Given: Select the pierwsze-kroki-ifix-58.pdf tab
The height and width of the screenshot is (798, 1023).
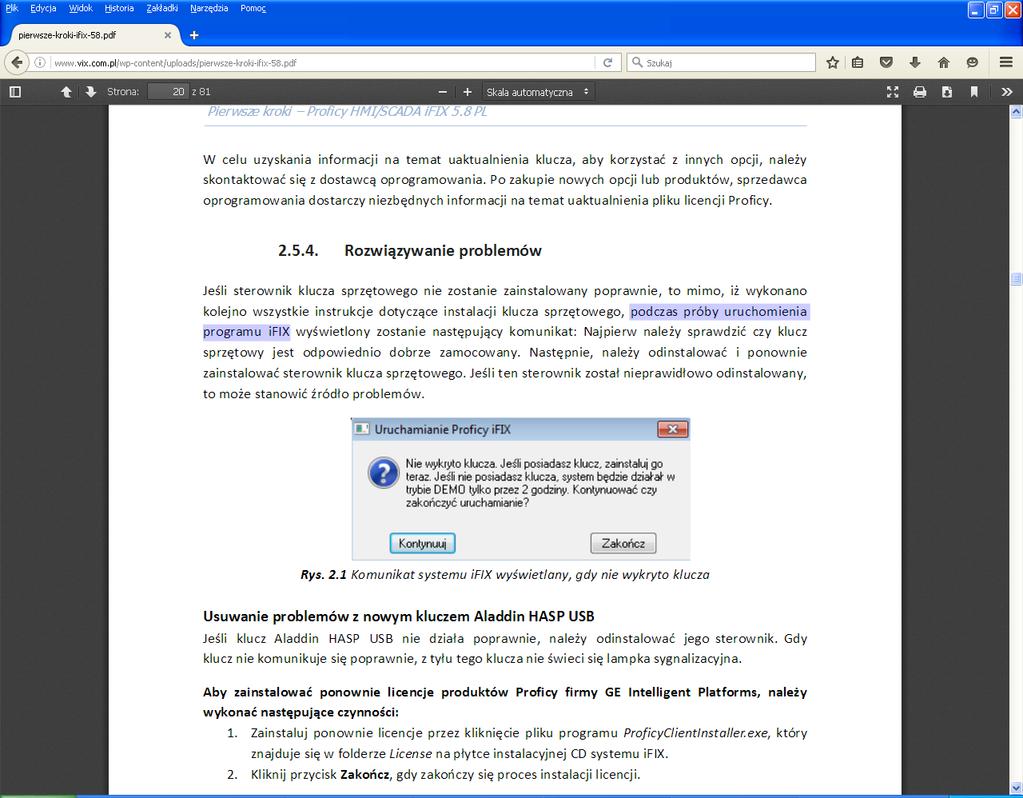Looking at the screenshot, I should 90,35.
